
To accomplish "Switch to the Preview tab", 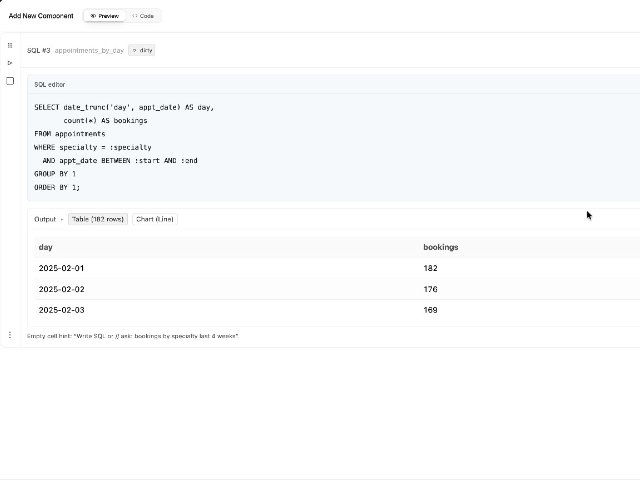I will pos(104,16).
